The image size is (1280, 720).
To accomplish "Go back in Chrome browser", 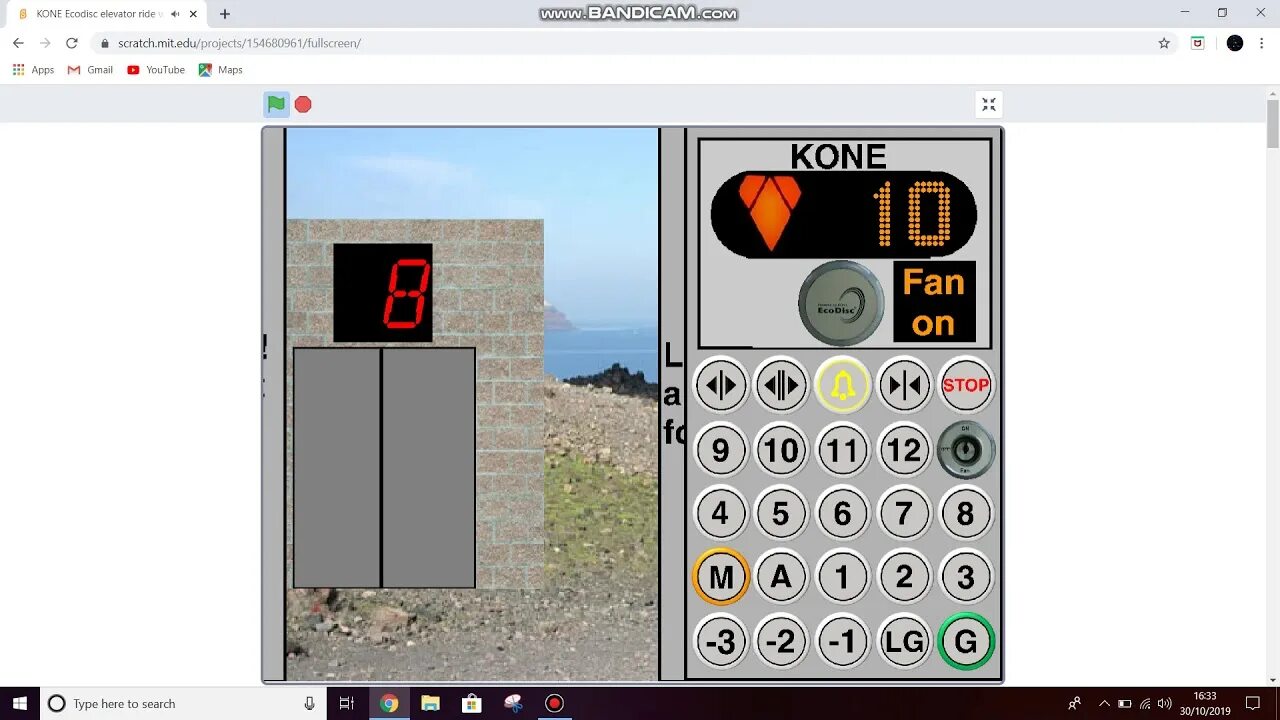I will (x=18, y=43).
